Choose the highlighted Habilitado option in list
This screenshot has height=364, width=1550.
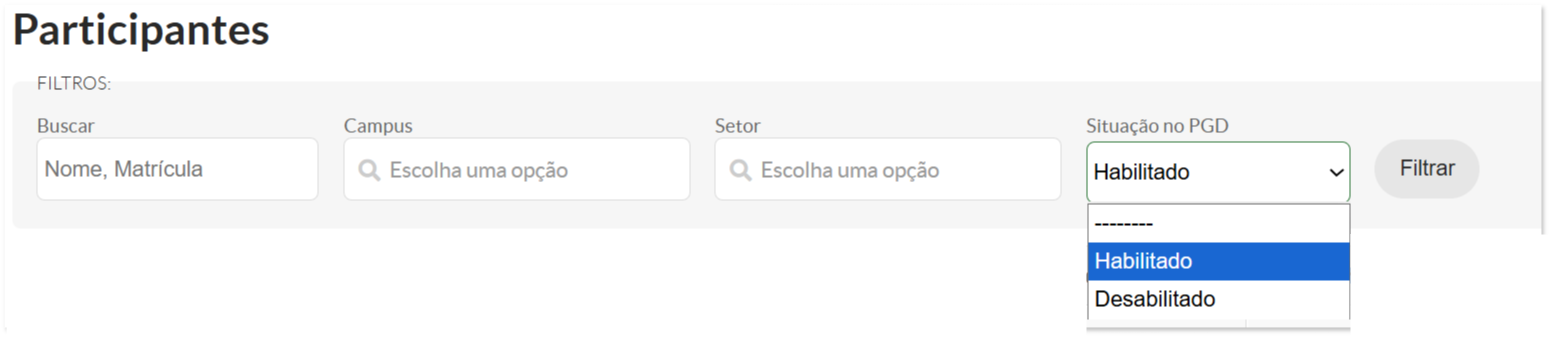[x=1218, y=261]
